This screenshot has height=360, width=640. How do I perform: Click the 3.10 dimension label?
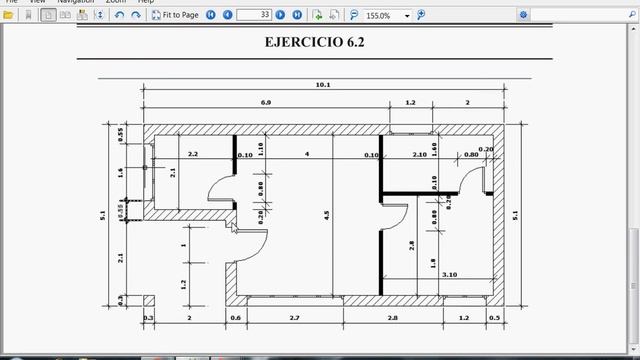pos(449,275)
